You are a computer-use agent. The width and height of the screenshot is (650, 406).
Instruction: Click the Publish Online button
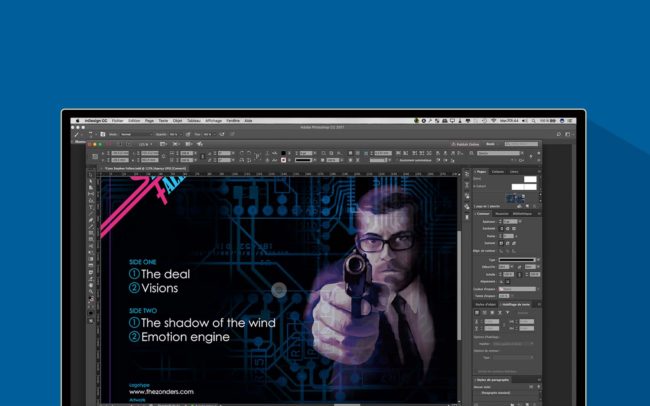[466, 144]
